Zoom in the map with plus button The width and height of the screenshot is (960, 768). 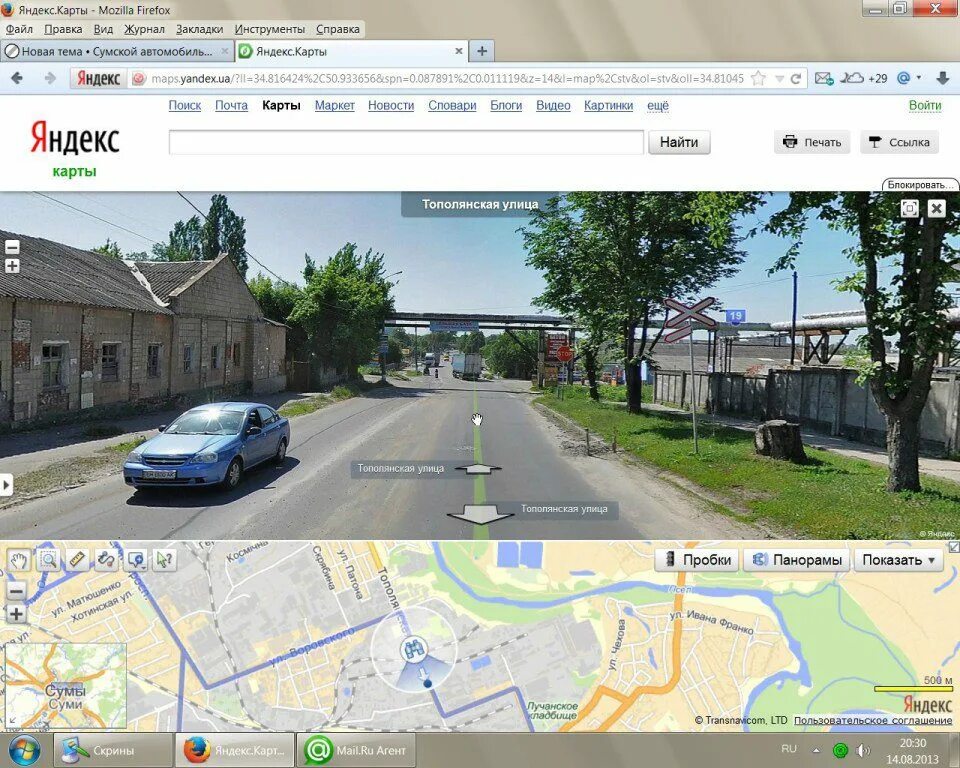pos(17,614)
